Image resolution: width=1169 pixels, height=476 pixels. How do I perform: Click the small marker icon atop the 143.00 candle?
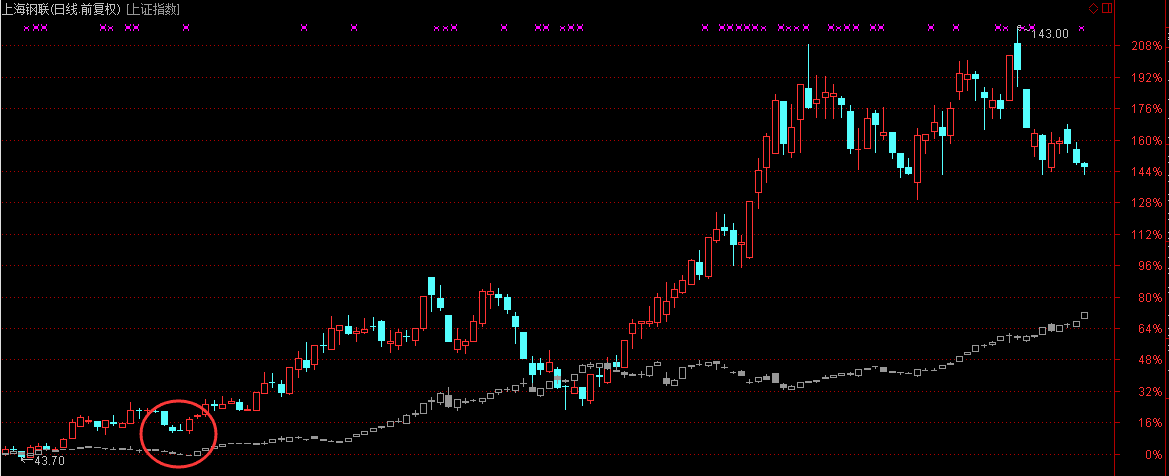point(1020,28)
